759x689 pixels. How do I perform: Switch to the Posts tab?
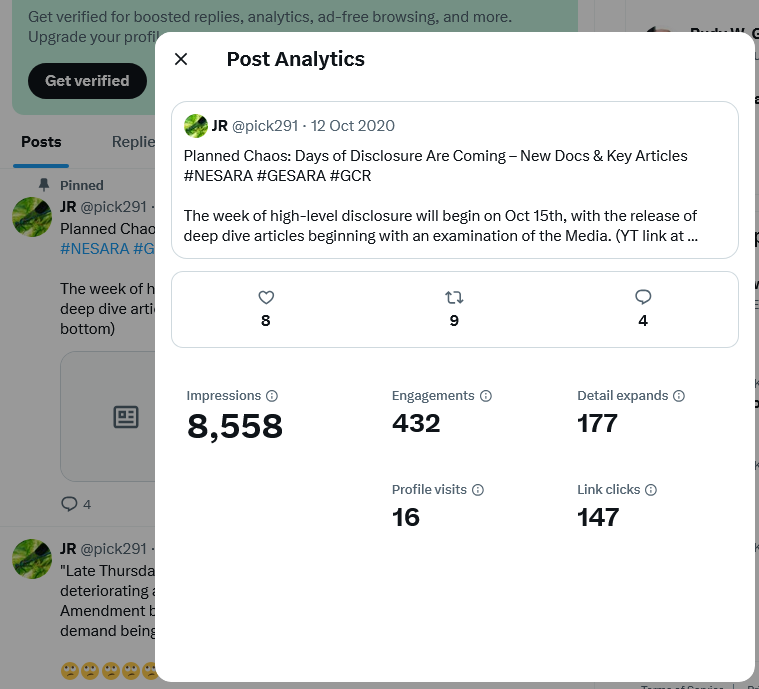(x=41, y=142)
